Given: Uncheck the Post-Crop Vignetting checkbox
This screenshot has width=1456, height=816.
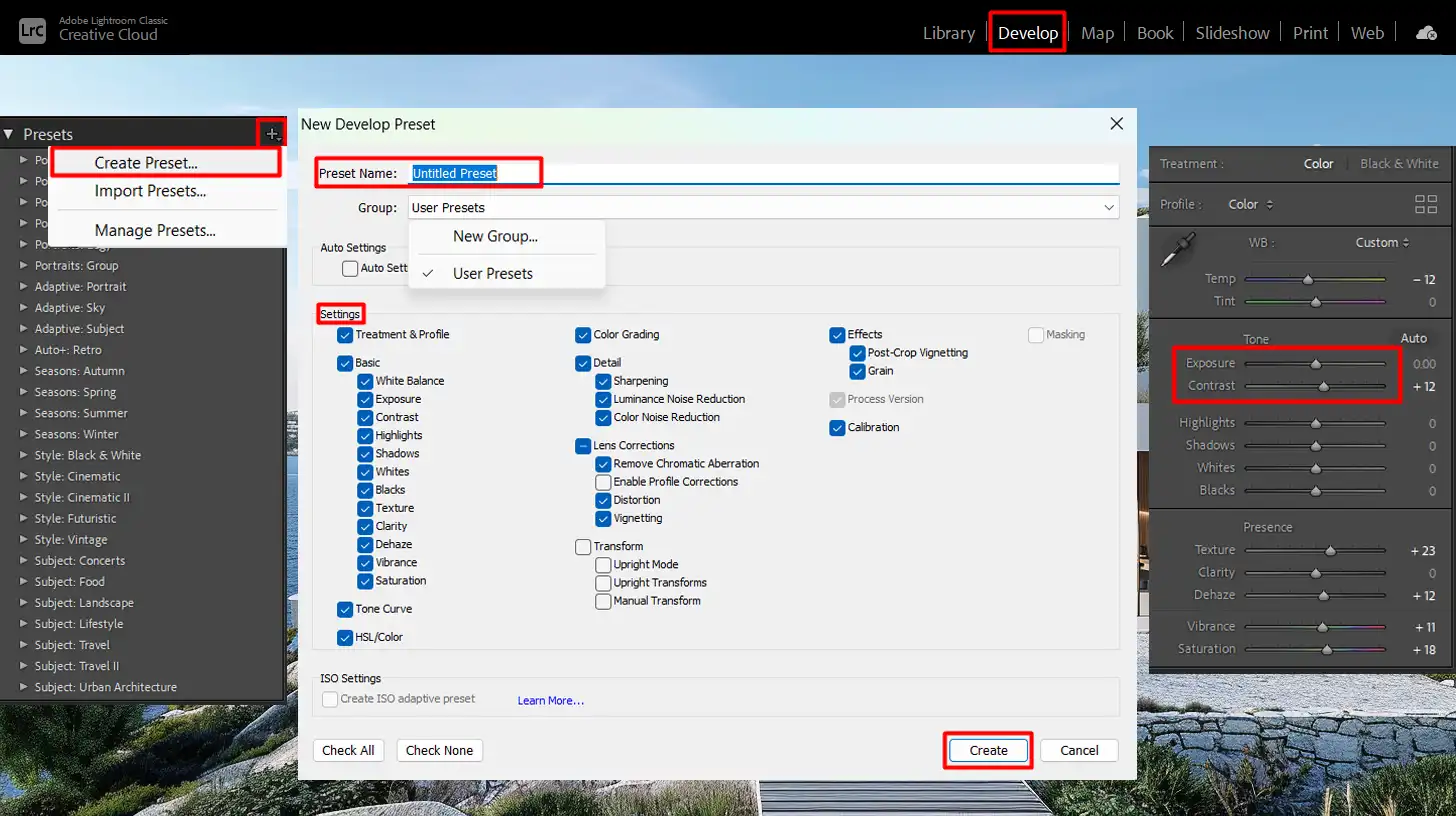Looking at the screenshot, I should pos(857,353).
